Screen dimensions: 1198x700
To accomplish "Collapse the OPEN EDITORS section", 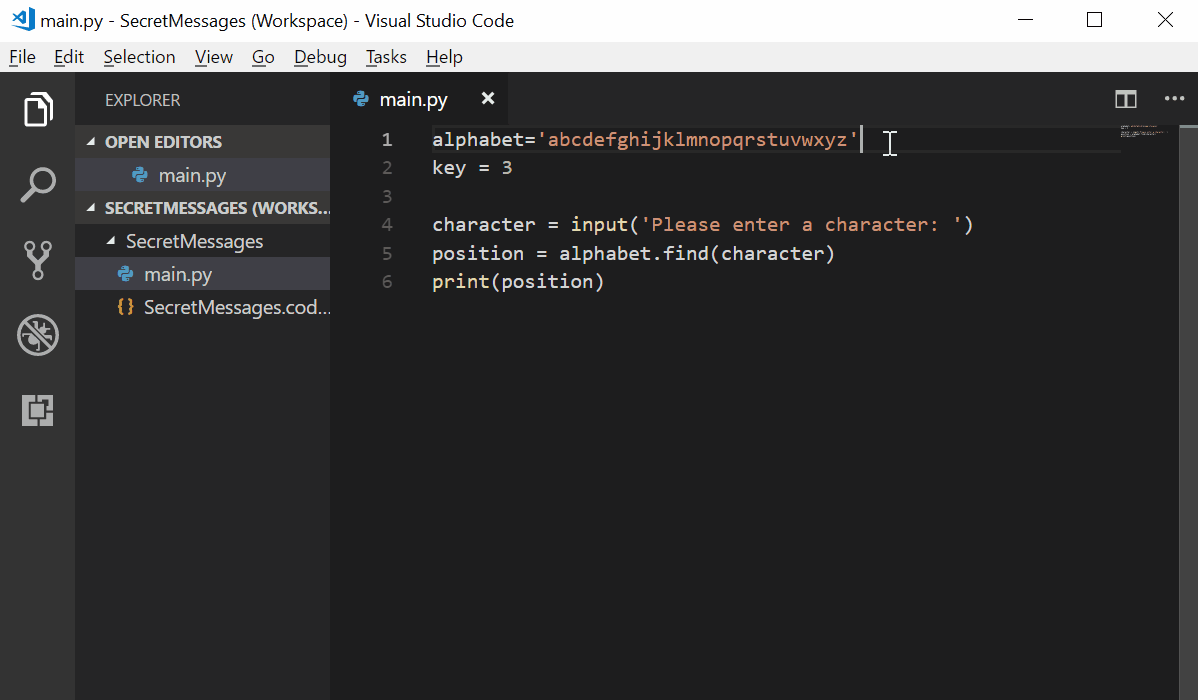I will click(x=91, y=141).
